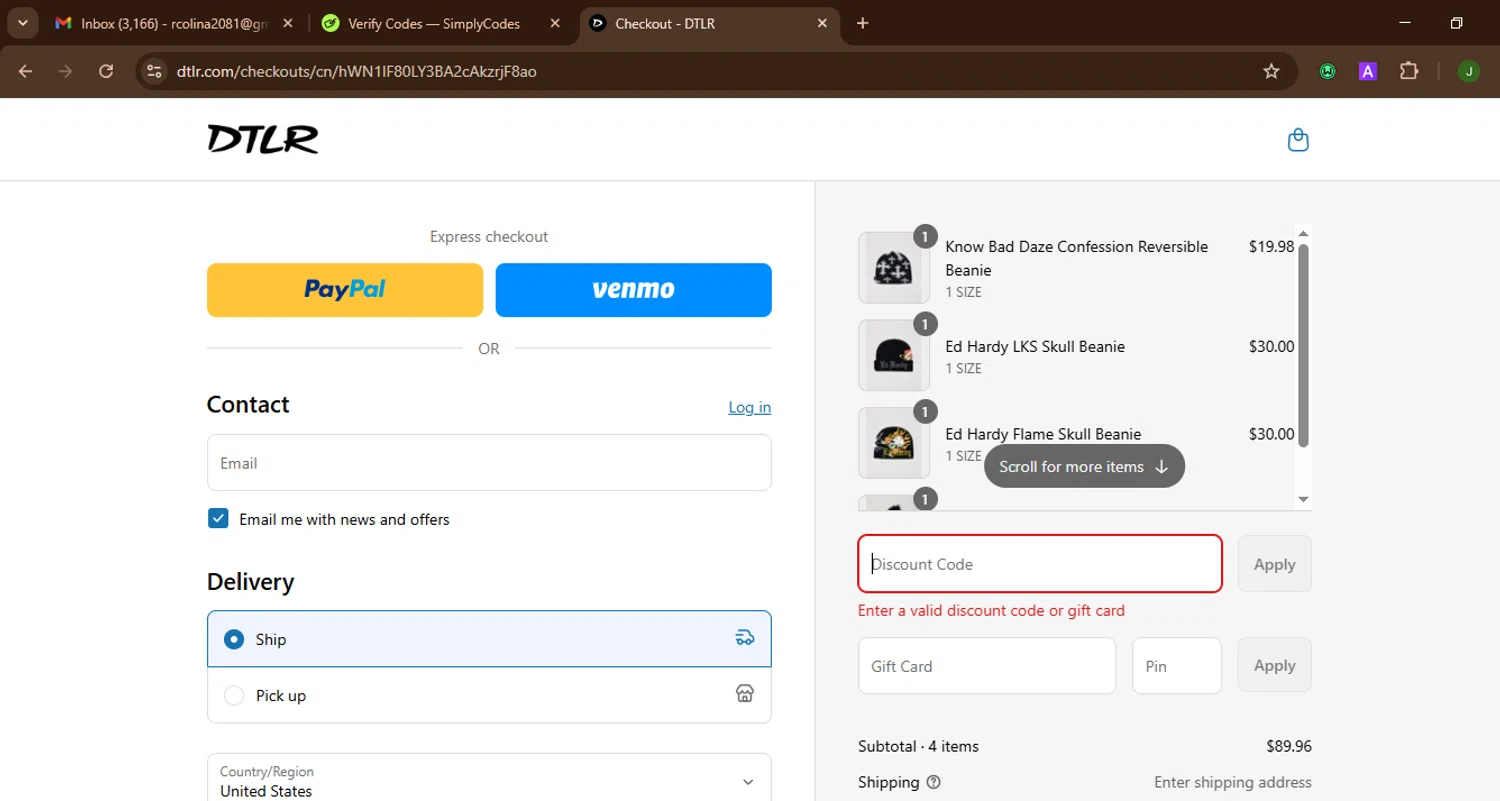Close the Gmail Inbox tab
Viewport: 1500px width, 801px height.
[290, 23]
